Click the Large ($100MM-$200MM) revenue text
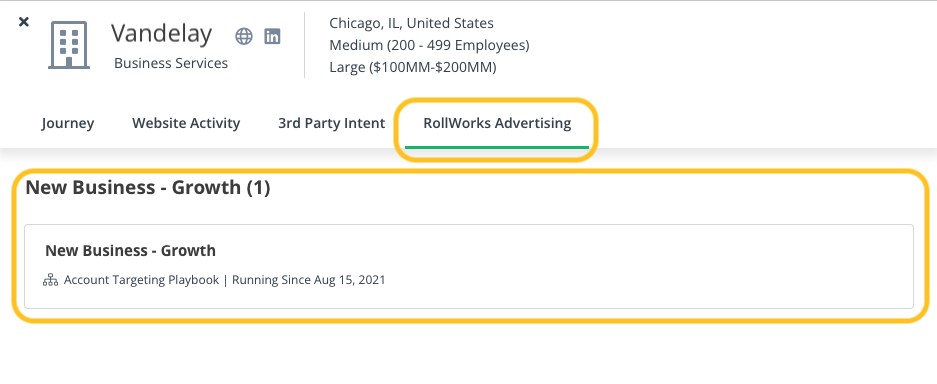Screen dimensions: 937x384 (x=413, y=67)
